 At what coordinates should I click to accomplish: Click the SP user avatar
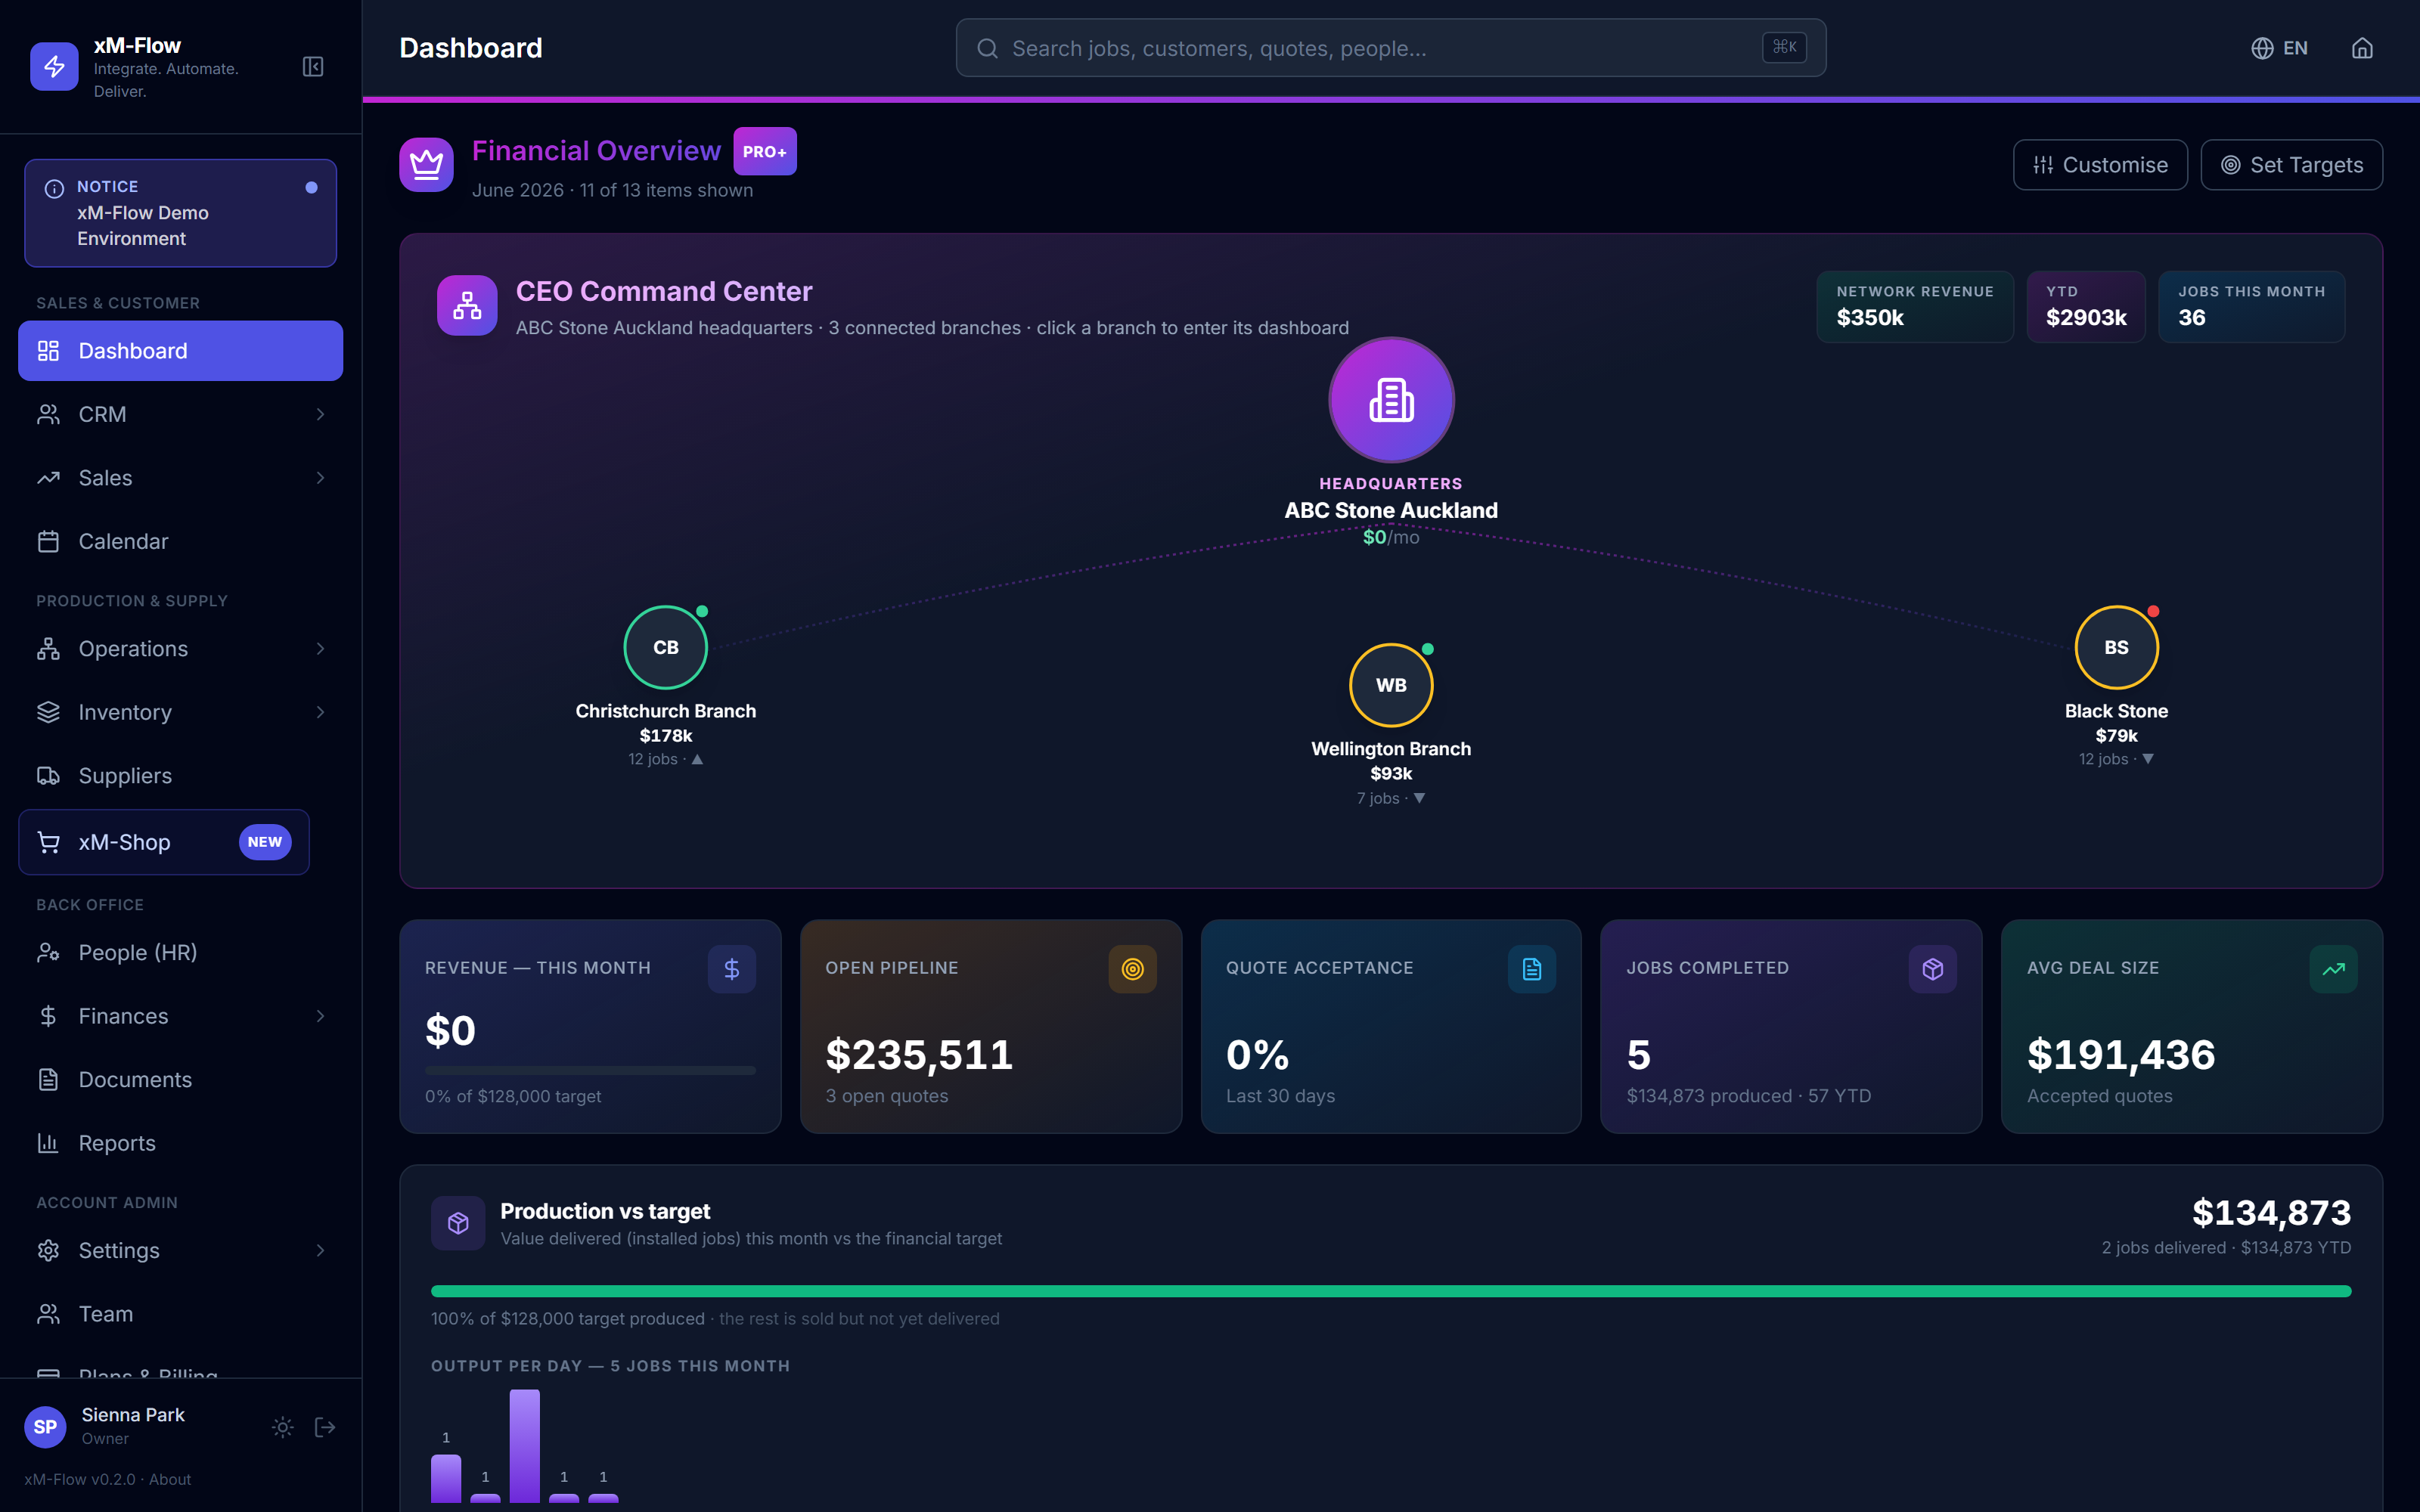45,1427
